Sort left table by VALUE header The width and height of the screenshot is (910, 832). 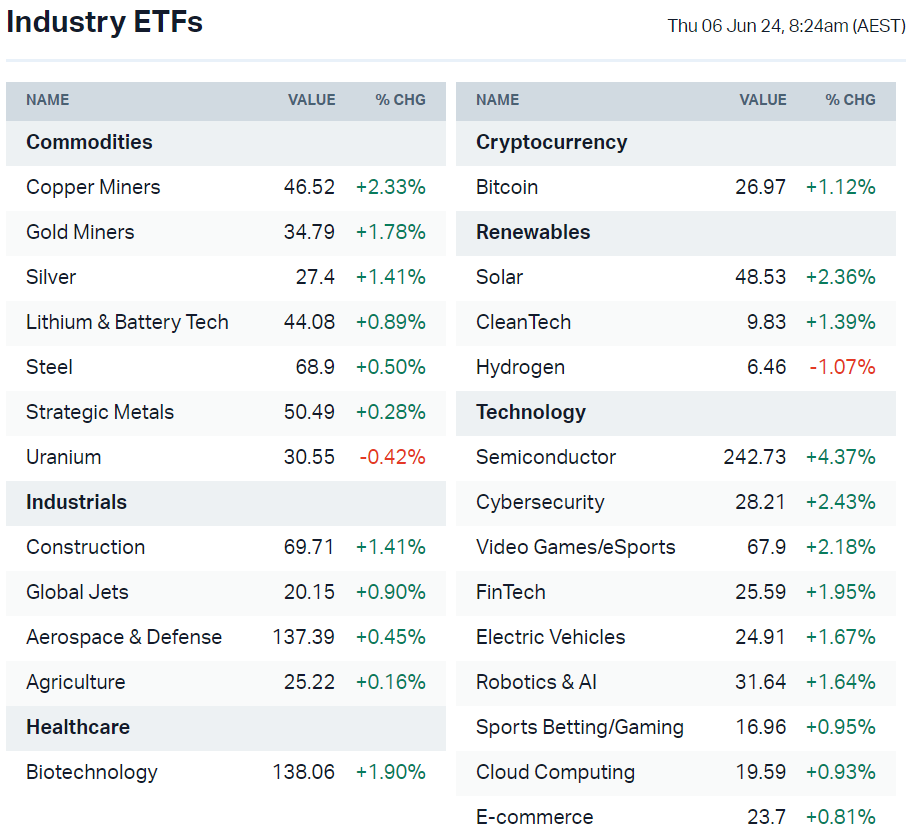pos(311,100)
